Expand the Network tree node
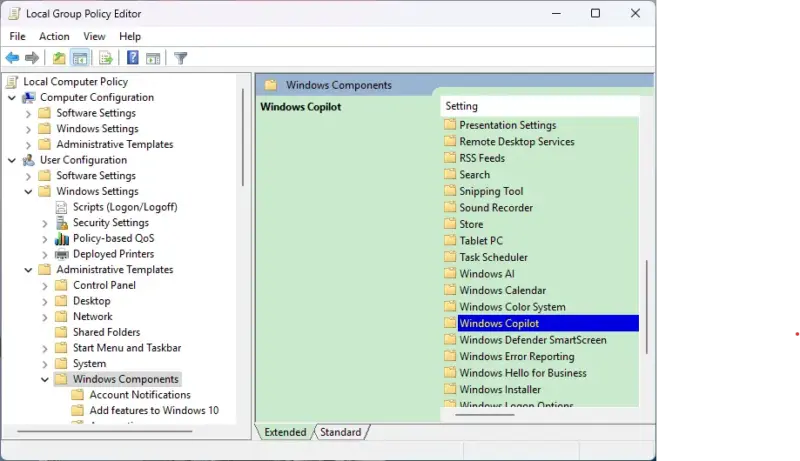Viewport: 800px width, 461px height. click(45, 317)
